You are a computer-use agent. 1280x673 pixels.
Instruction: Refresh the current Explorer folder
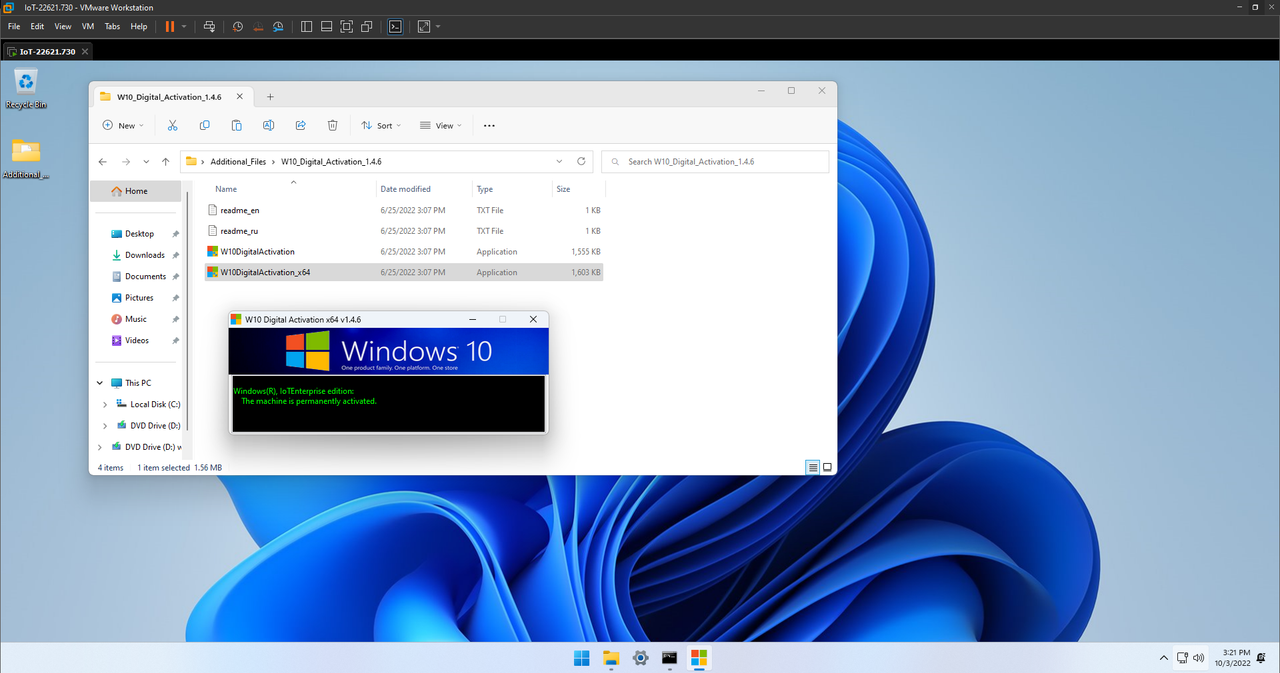pyautogui.click(x=582, y=161)
